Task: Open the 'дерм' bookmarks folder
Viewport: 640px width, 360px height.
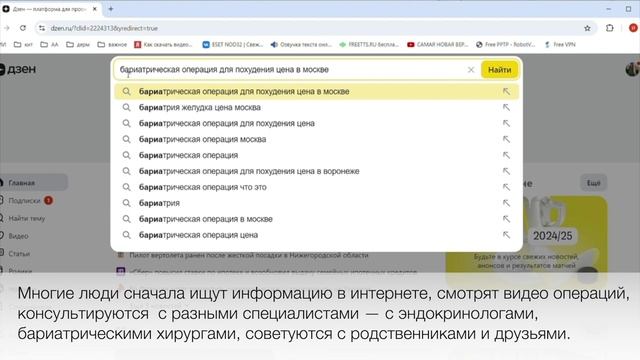Action: 78,44
